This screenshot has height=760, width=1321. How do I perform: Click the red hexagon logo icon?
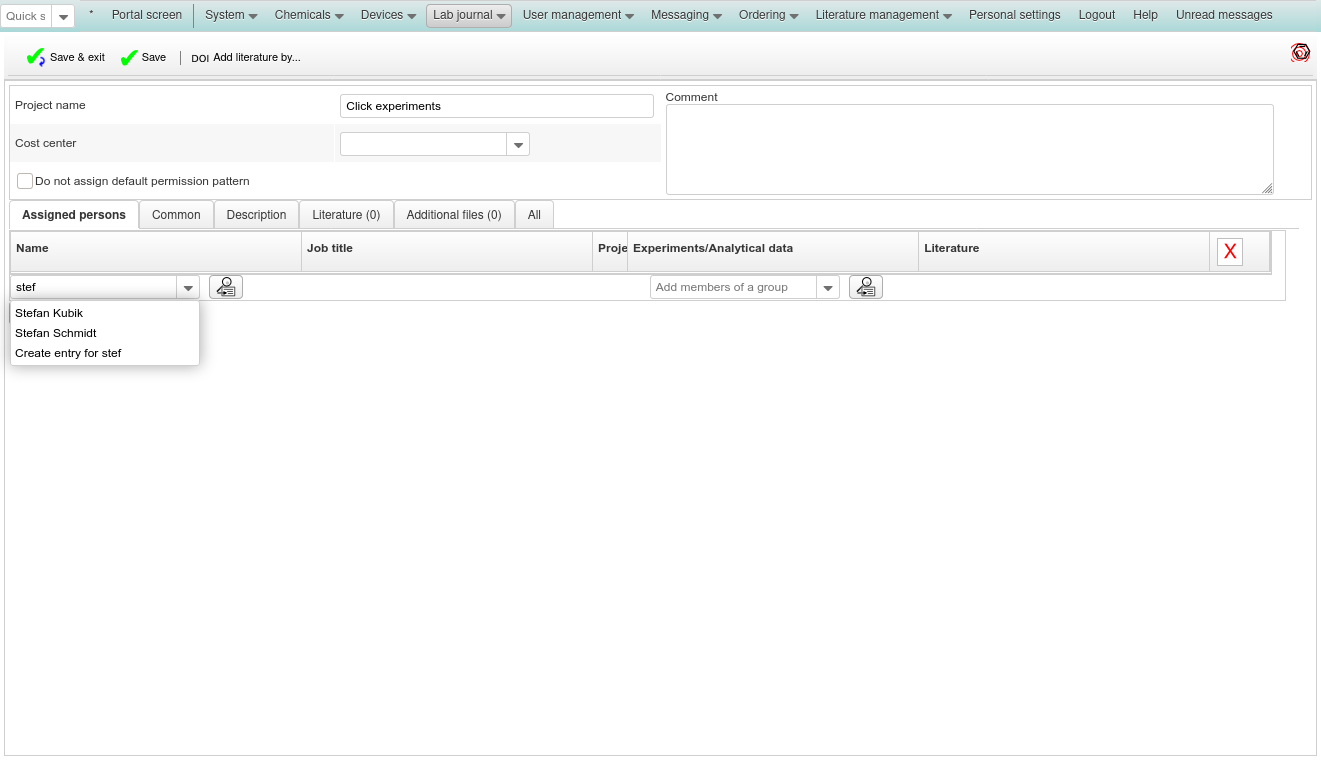click(x=1300, y=53)
